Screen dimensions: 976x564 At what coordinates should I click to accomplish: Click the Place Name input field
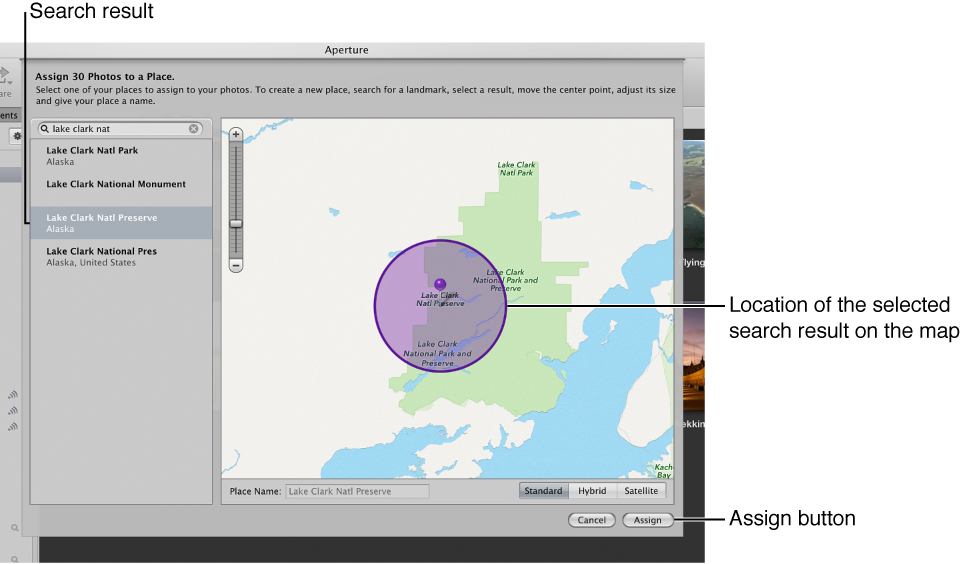coord(357,491)
